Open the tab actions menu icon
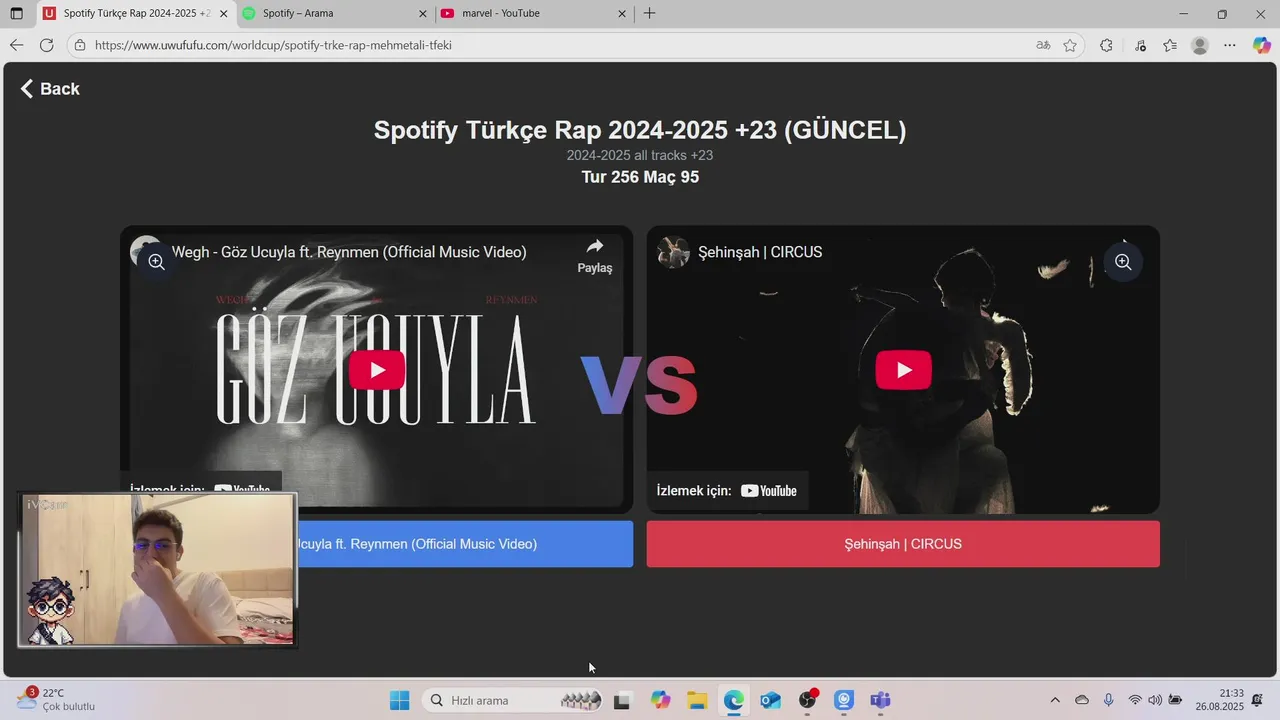Viewport: 1280px width, 720px height. (x=16, y=14)
